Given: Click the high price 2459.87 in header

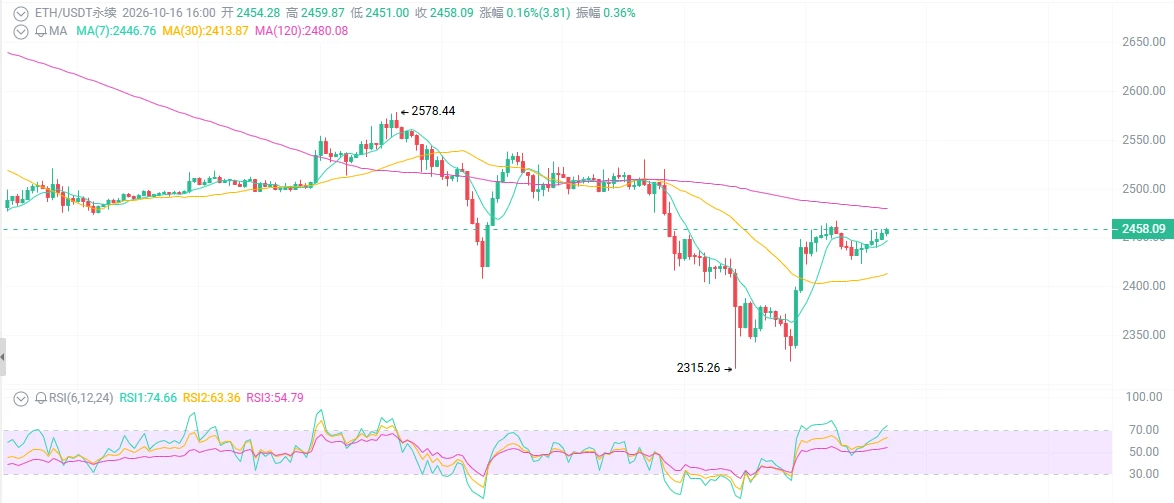Looking at the screenshot, I should click(x=322, y=13).
